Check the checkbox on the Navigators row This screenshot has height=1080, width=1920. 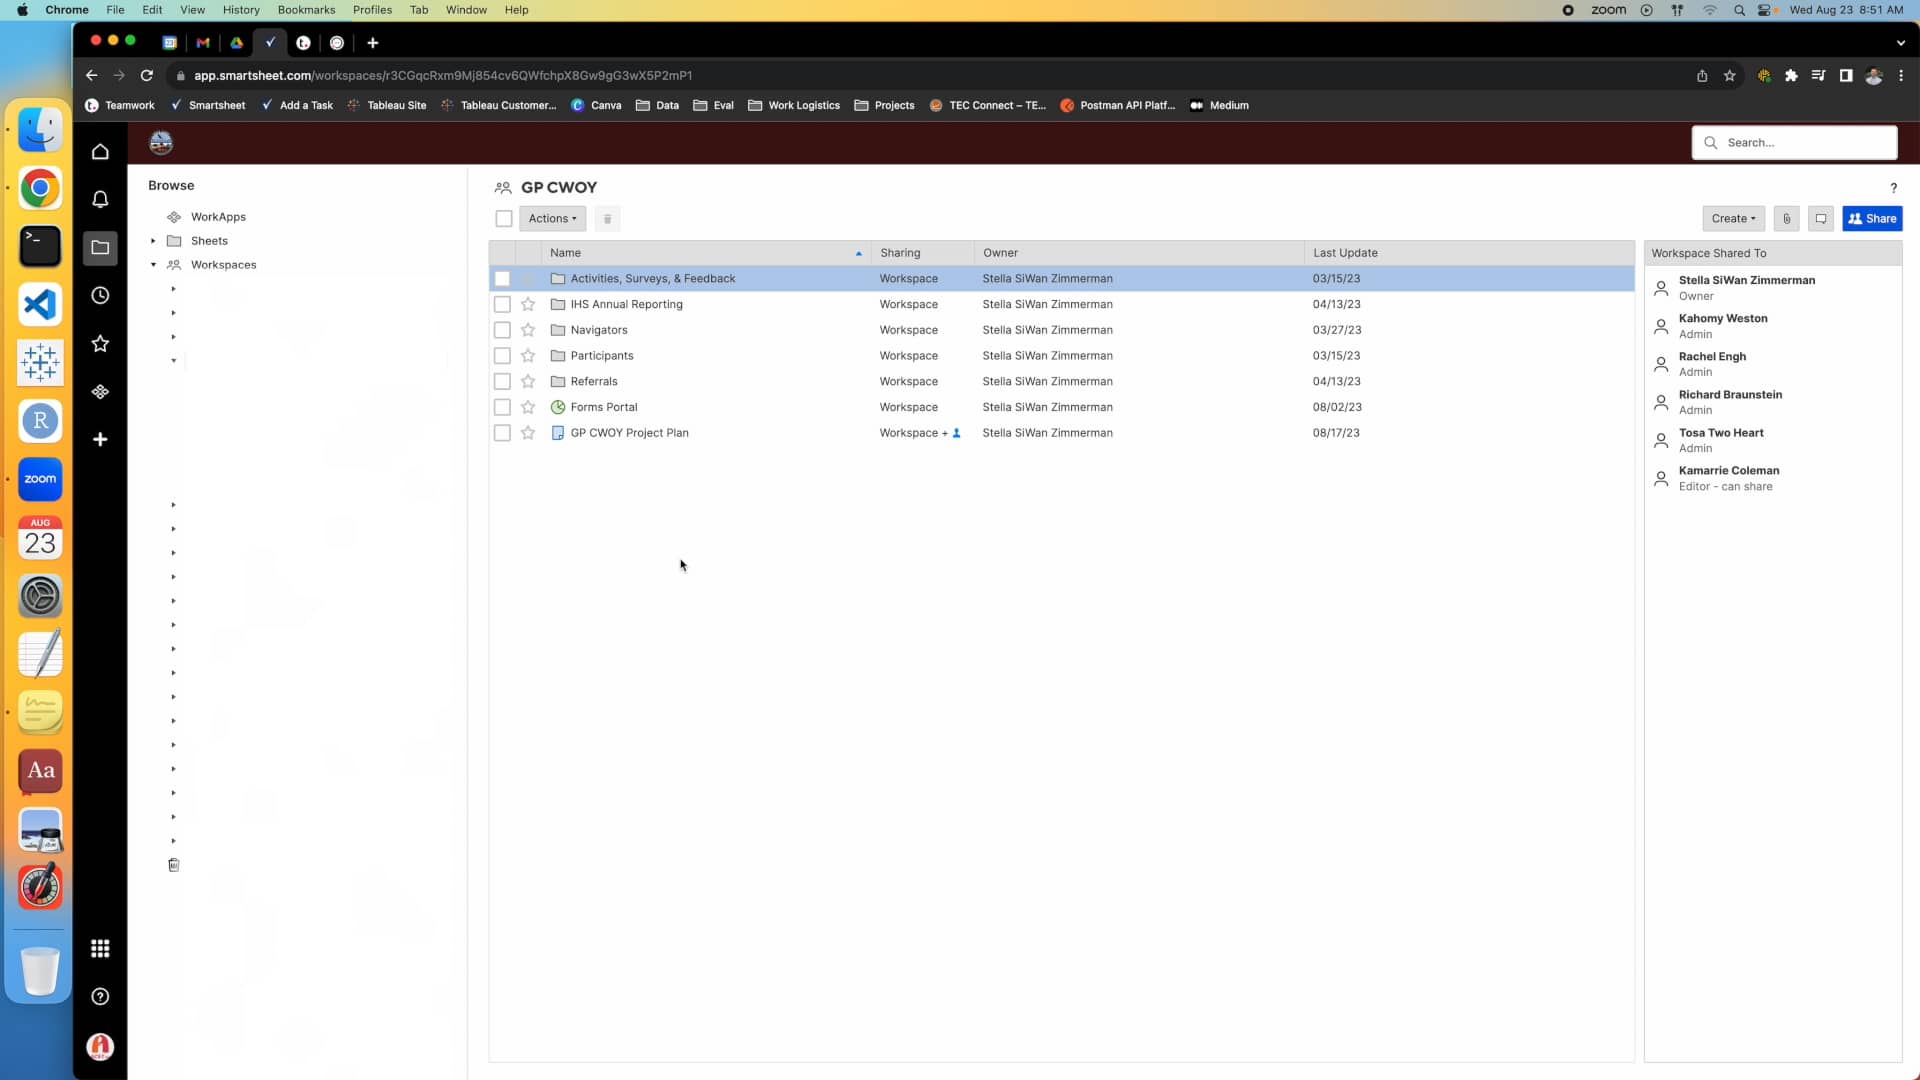click(x=502, y=329)
